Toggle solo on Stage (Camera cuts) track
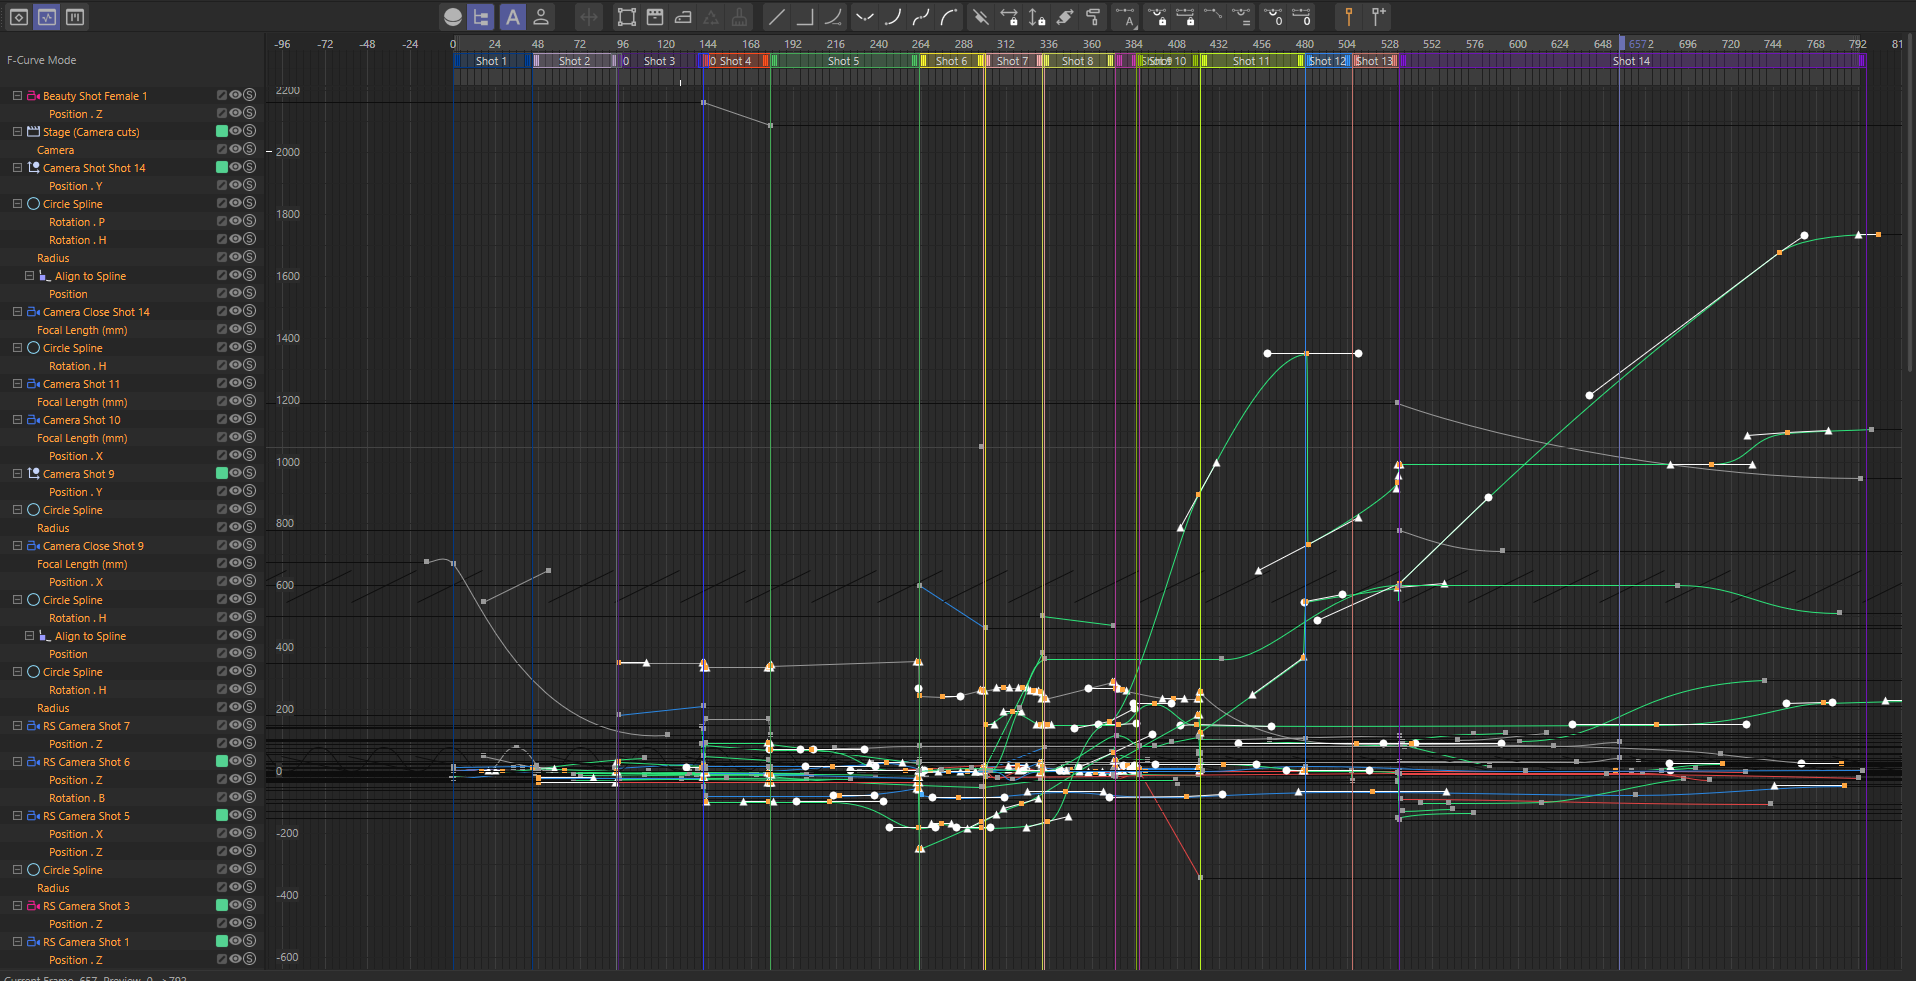Viewport: 1916px width, 981px height. pos(249,131)
